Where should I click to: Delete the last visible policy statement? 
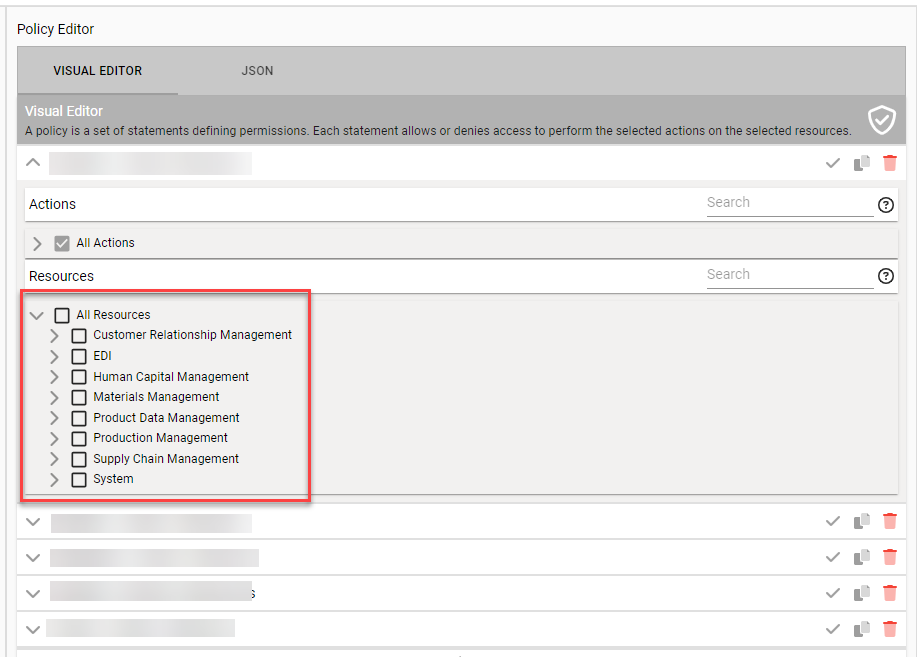click(889, 629)
